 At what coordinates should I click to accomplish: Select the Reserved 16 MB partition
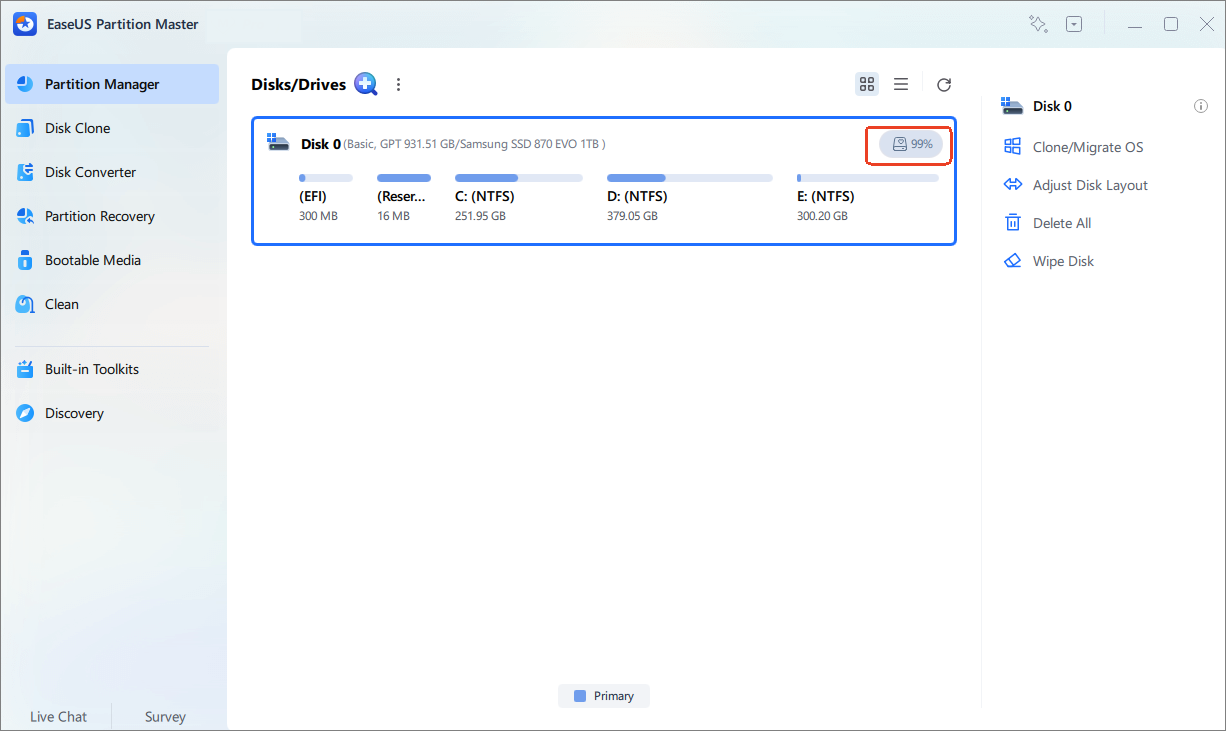point(404,199)
